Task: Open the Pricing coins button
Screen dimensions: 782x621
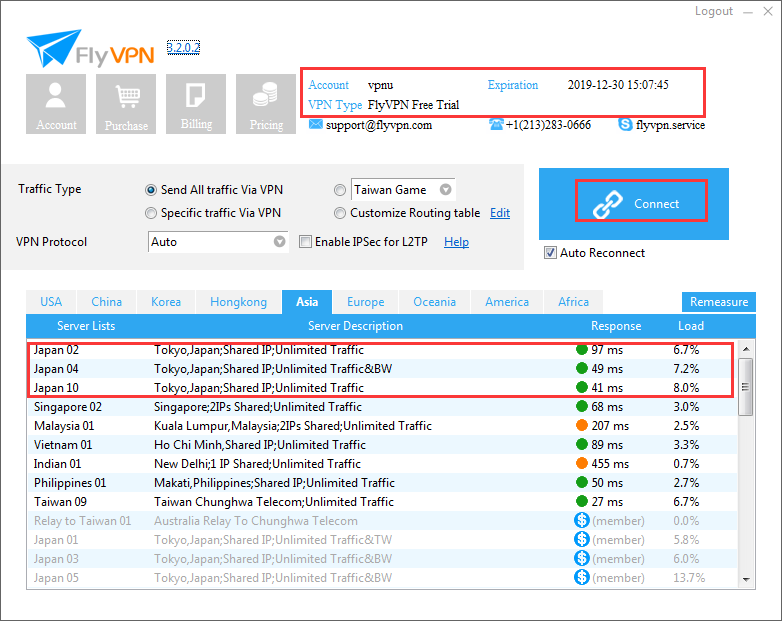Action: click(266, 104)
